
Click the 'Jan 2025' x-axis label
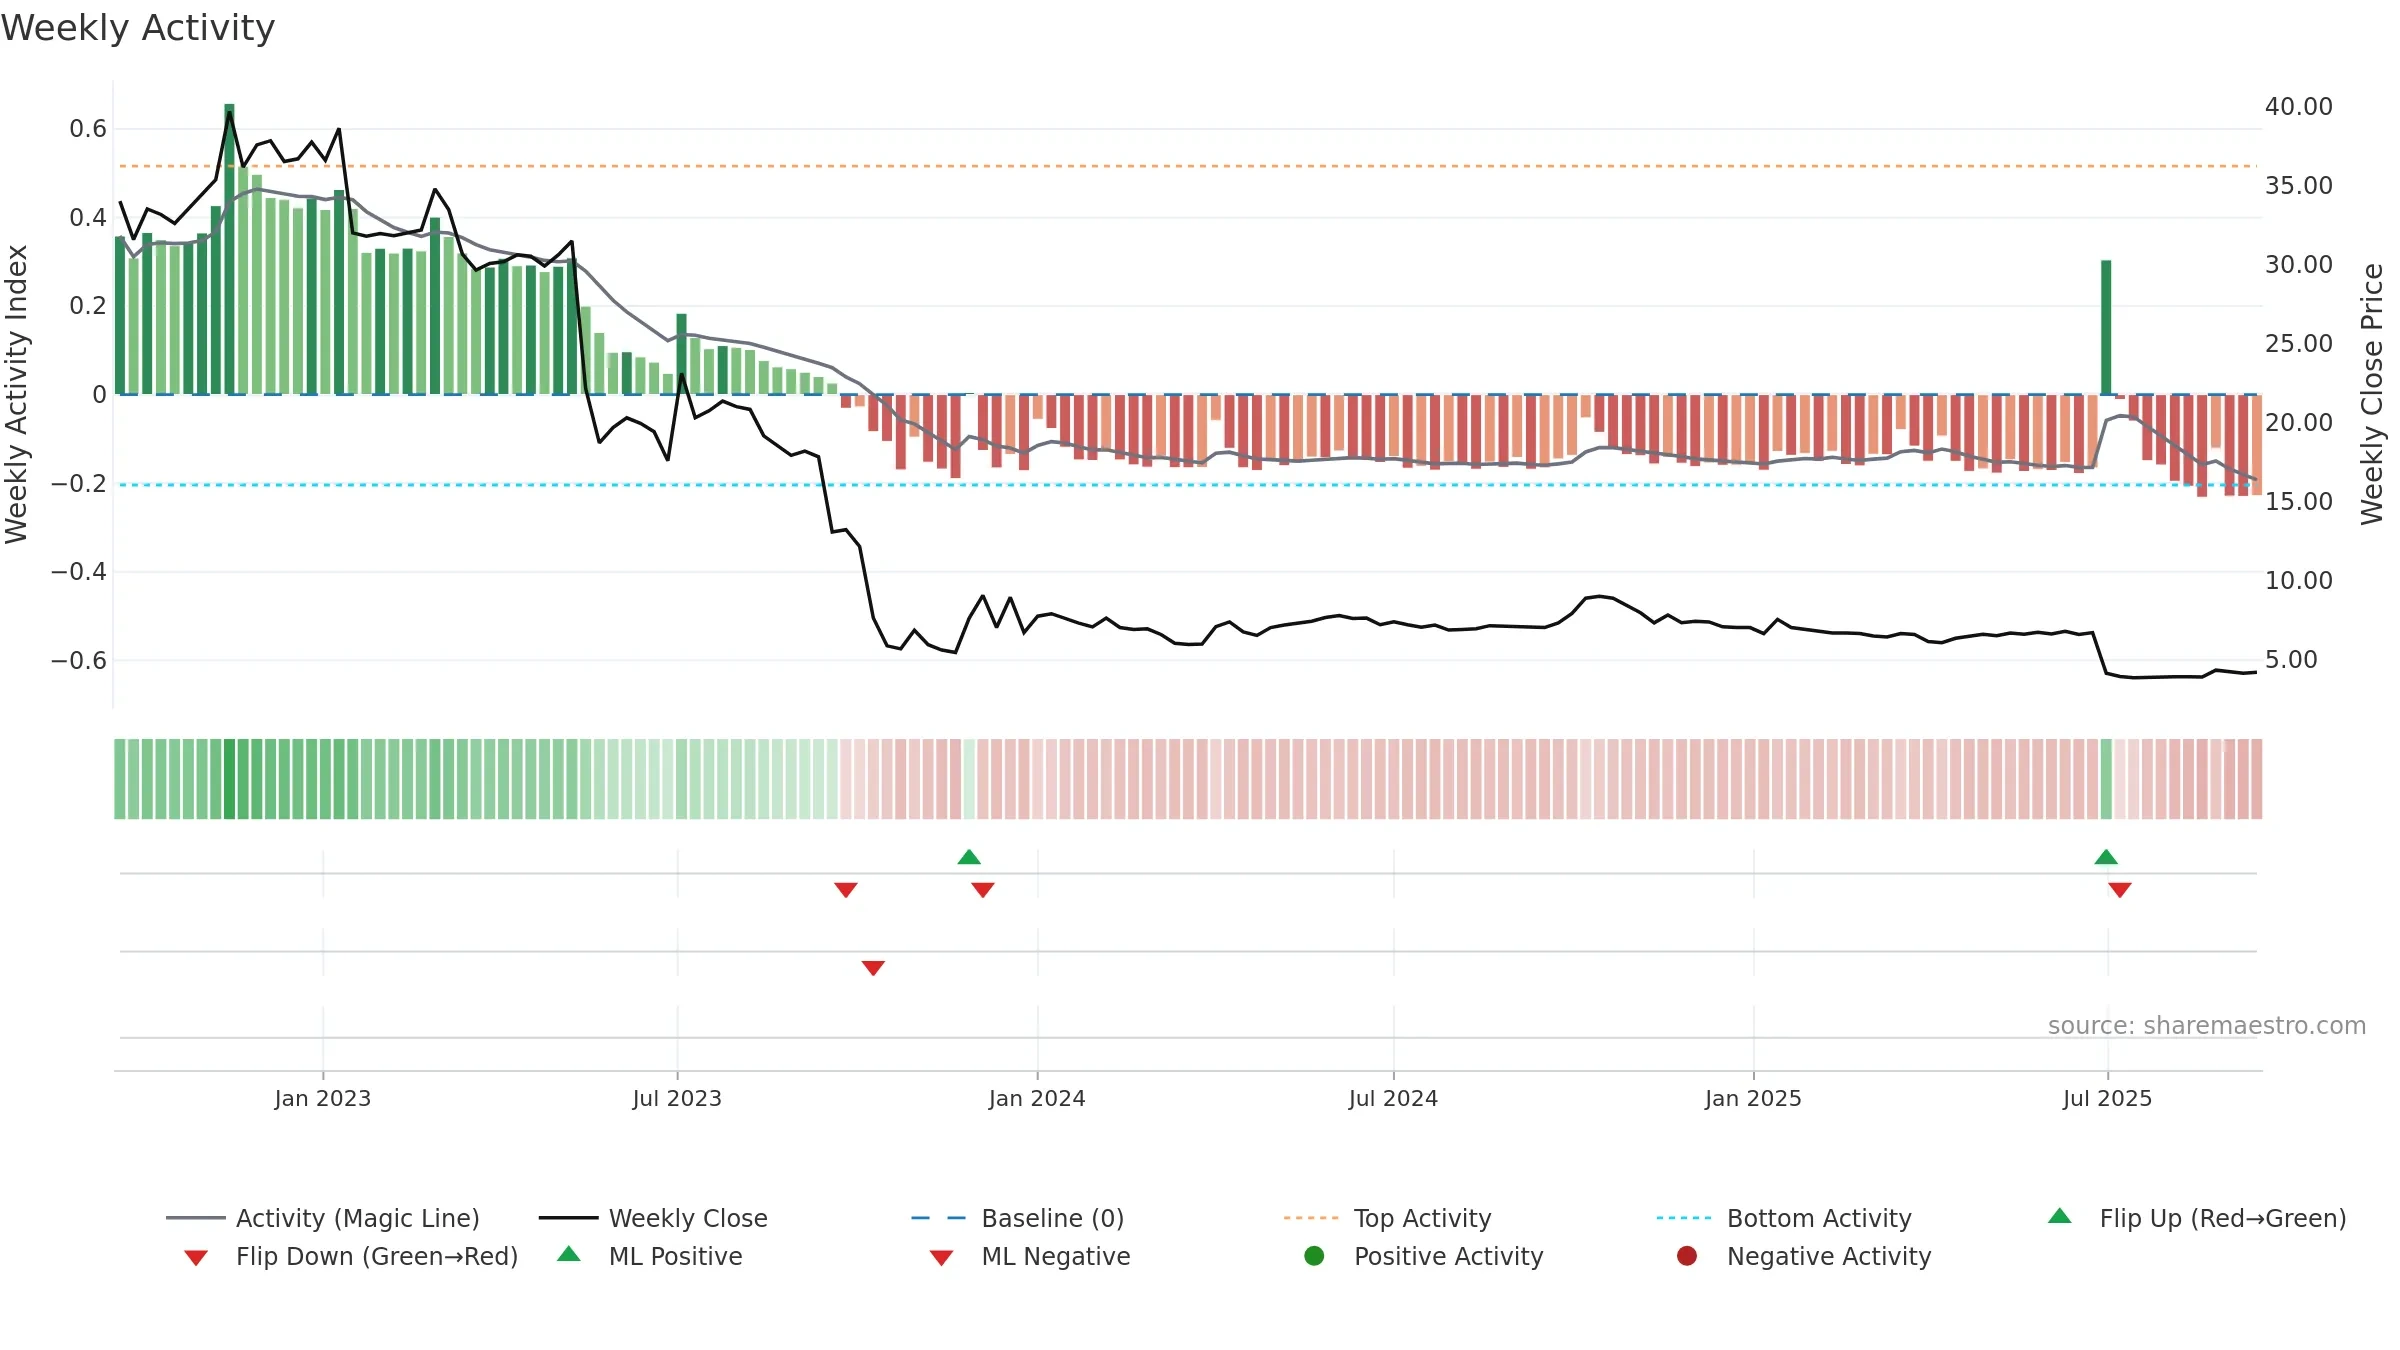[1753, 1098]
